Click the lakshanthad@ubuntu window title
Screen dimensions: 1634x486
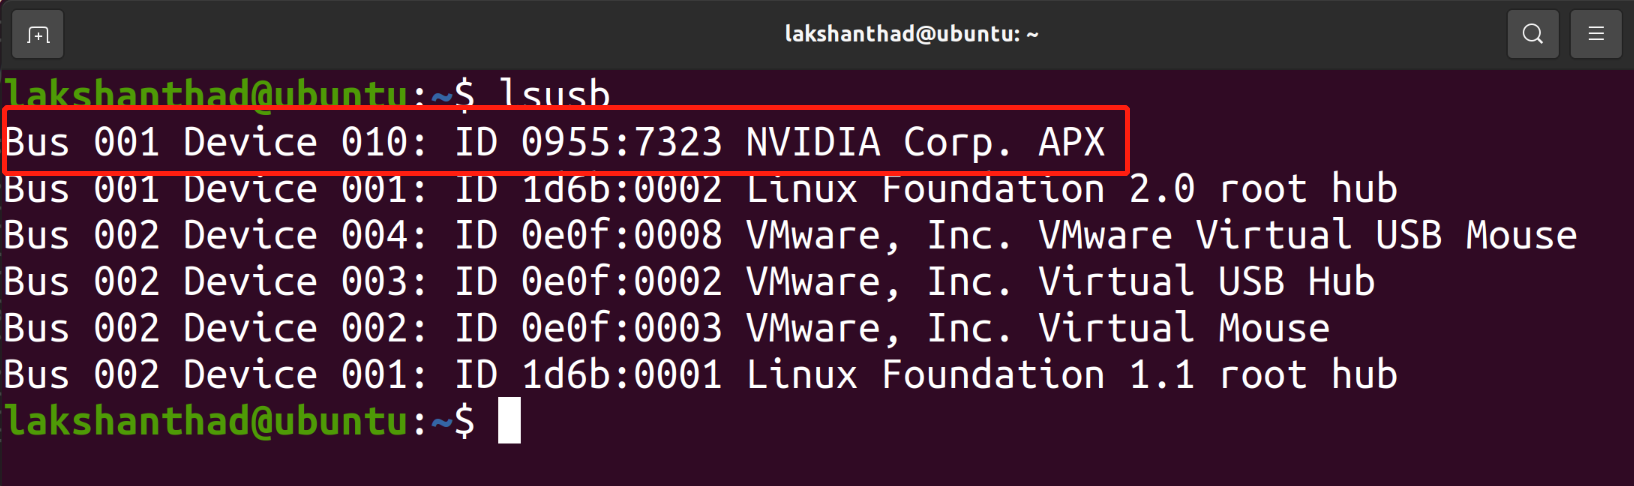911,34
